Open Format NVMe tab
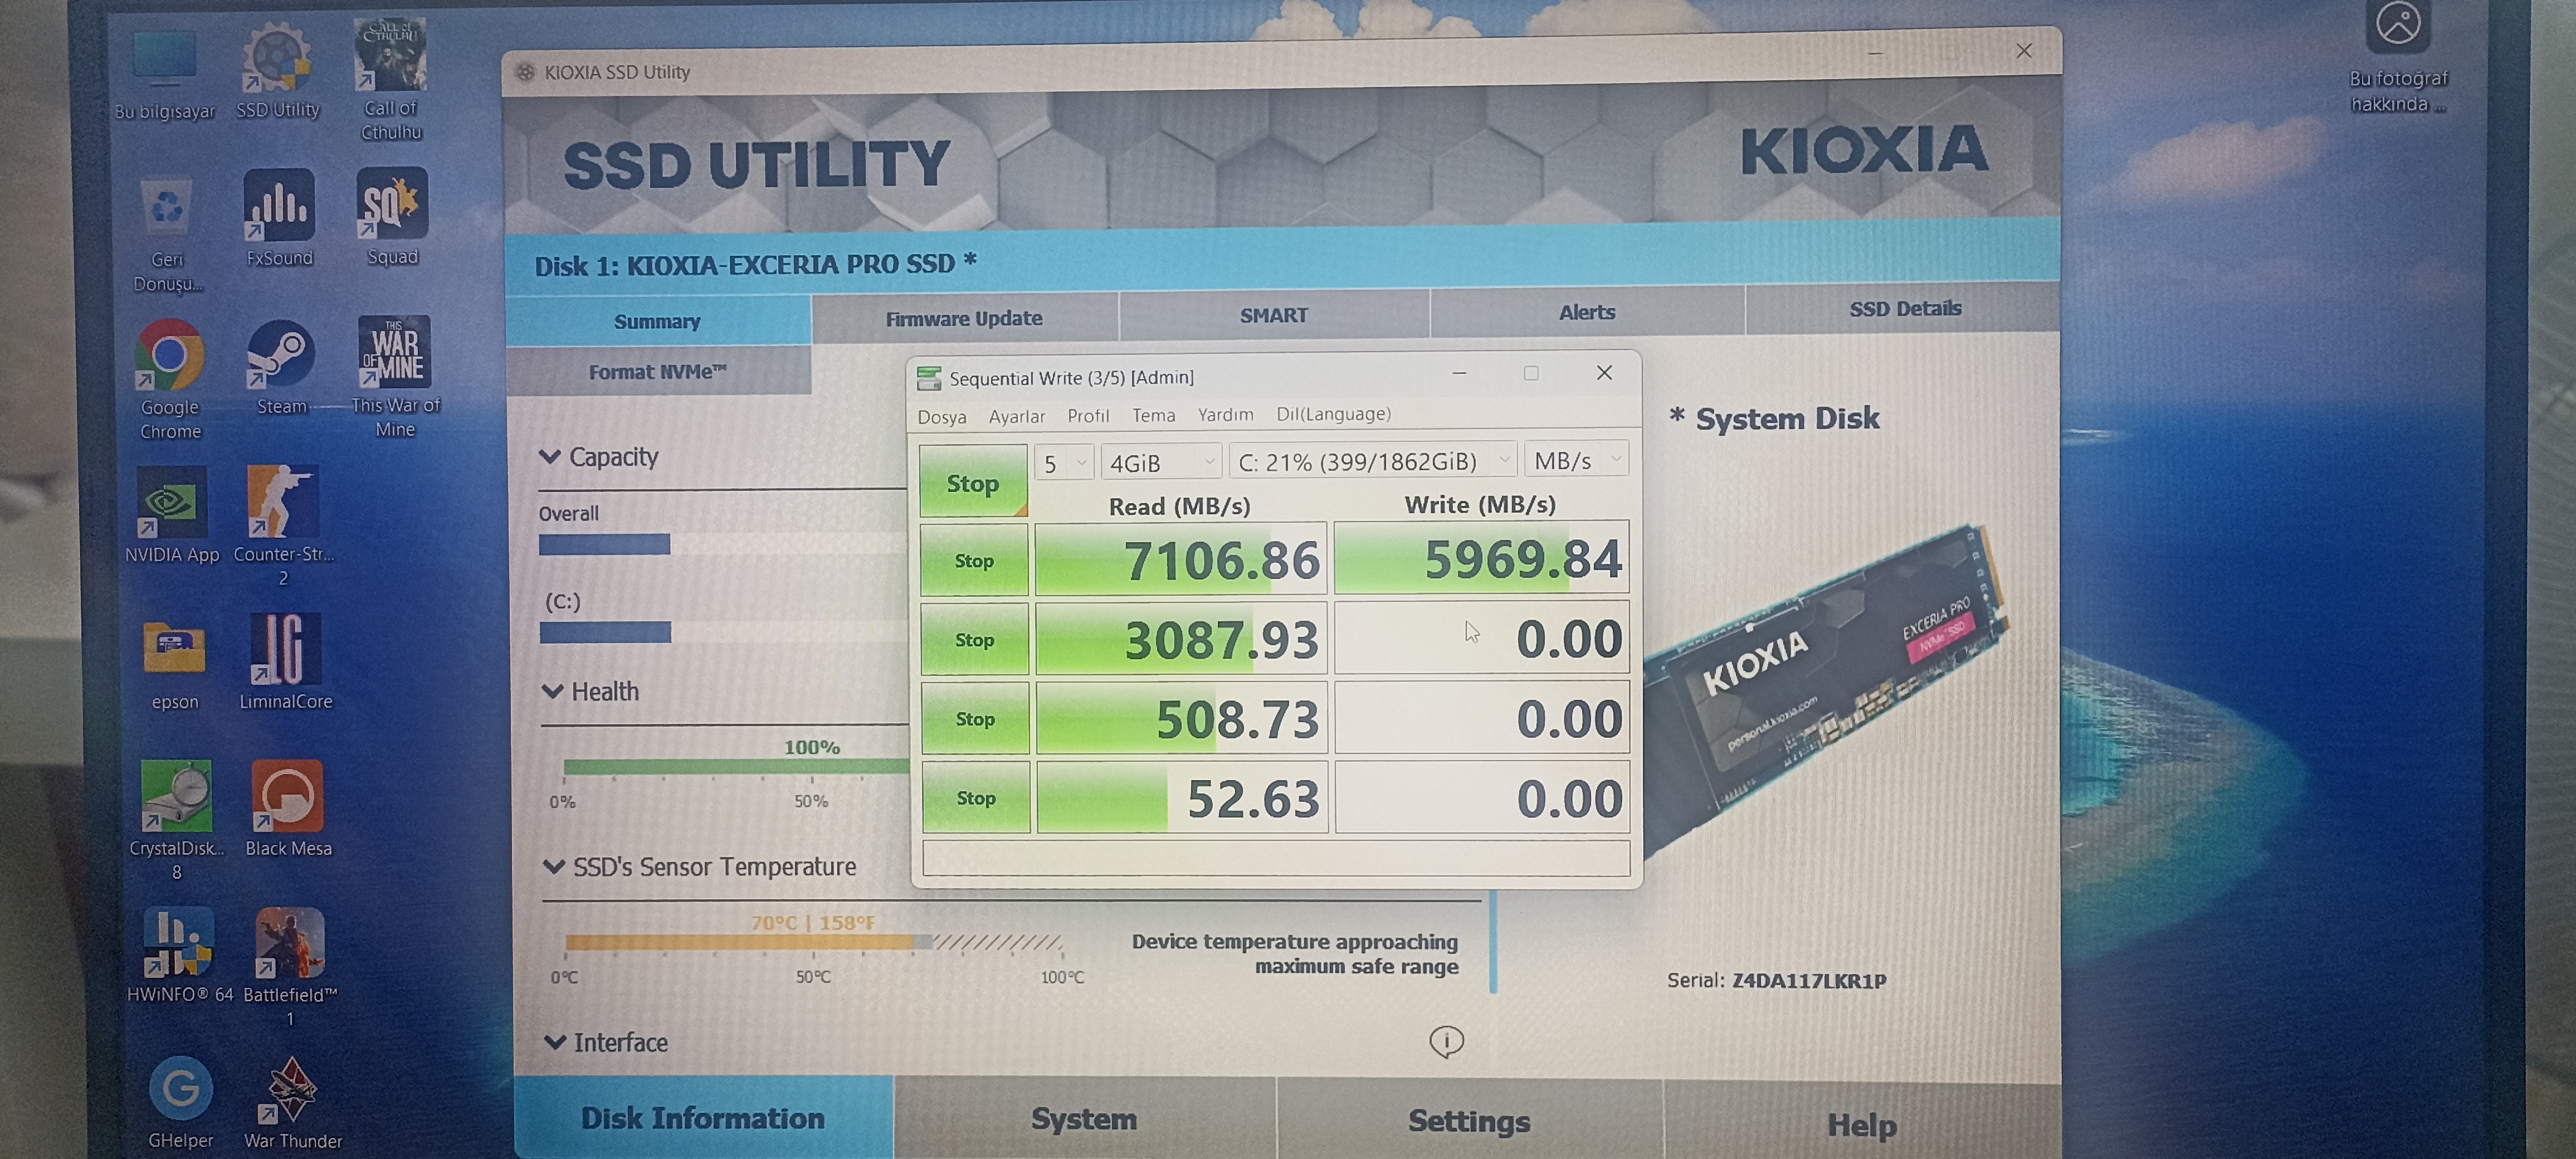This screenshot has width=2576, height=1159. click(657, 371)
